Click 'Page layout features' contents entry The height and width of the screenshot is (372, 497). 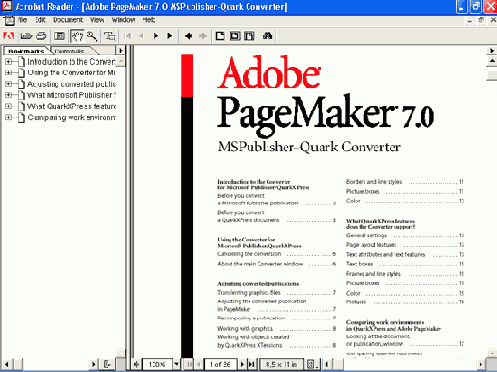pos(371,245)
